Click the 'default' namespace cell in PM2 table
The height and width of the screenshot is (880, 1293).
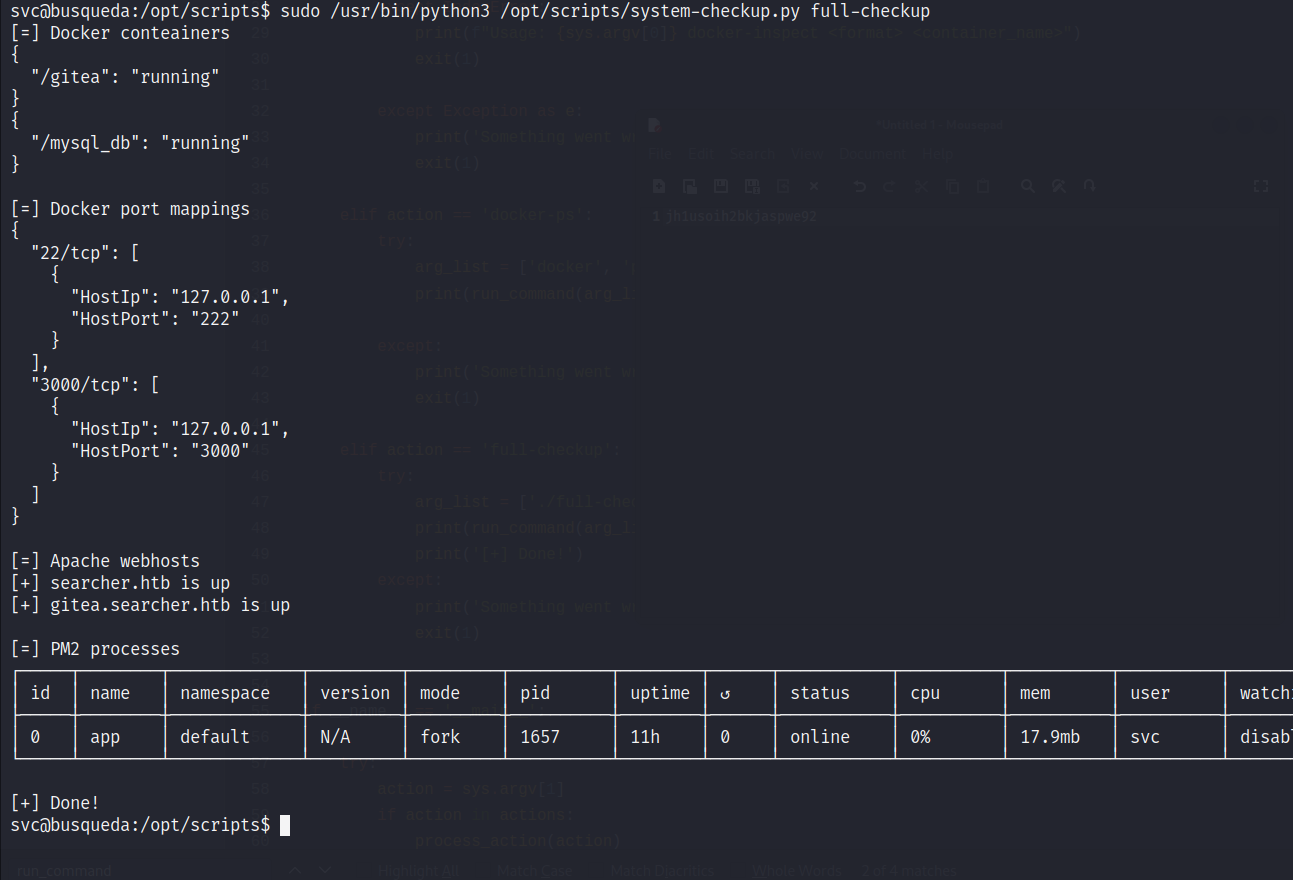[x=215, y=737]
